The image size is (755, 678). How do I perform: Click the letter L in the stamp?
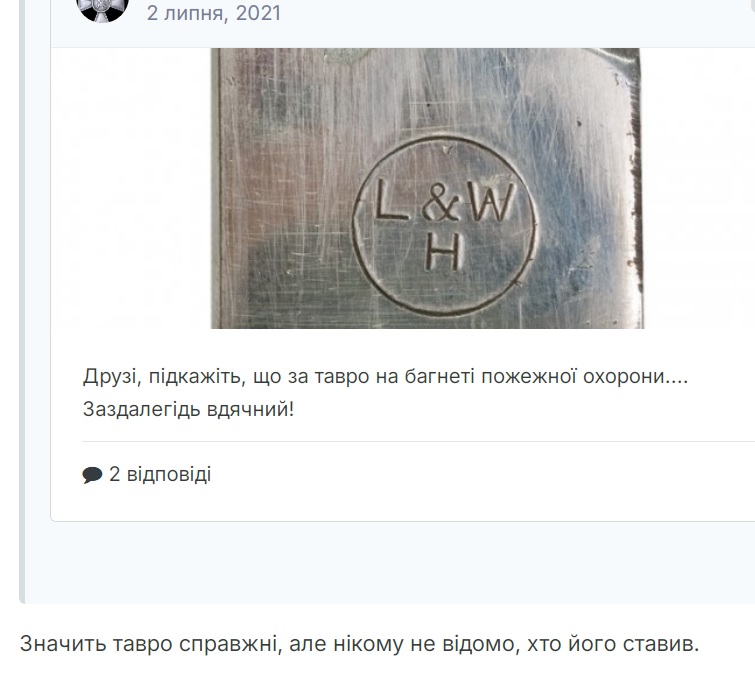(390, 200)
